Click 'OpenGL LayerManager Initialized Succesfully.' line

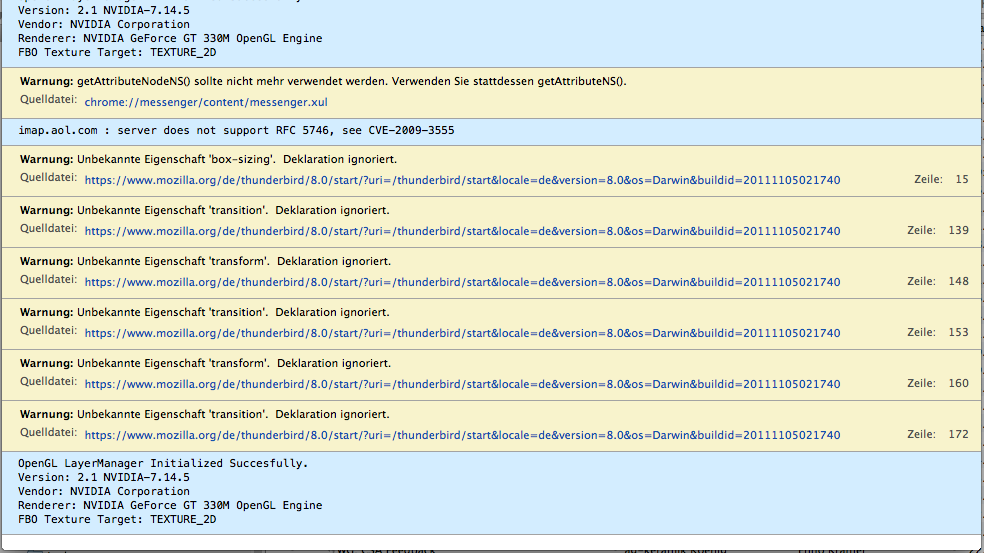click(x=163, y=463)
